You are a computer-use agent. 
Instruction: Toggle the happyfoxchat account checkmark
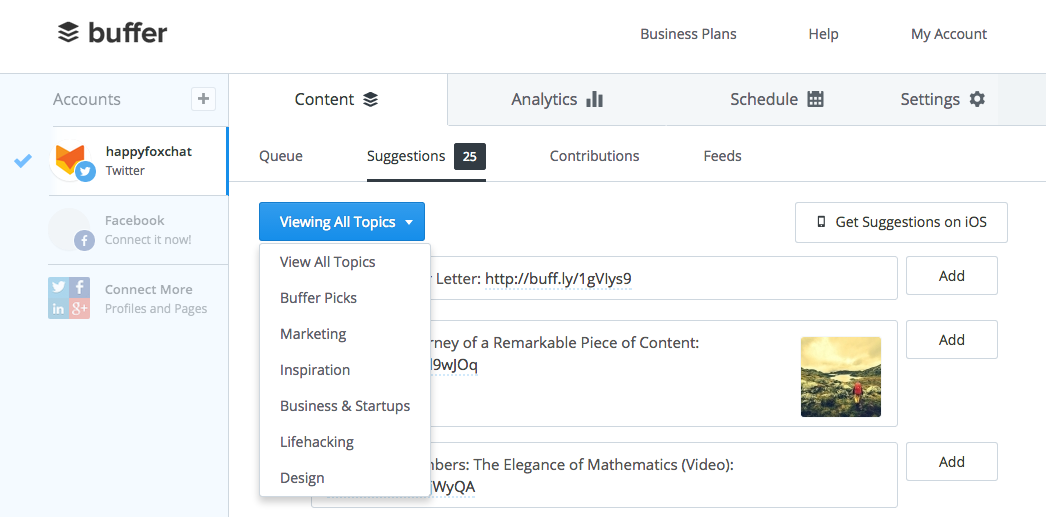(23, 161)
